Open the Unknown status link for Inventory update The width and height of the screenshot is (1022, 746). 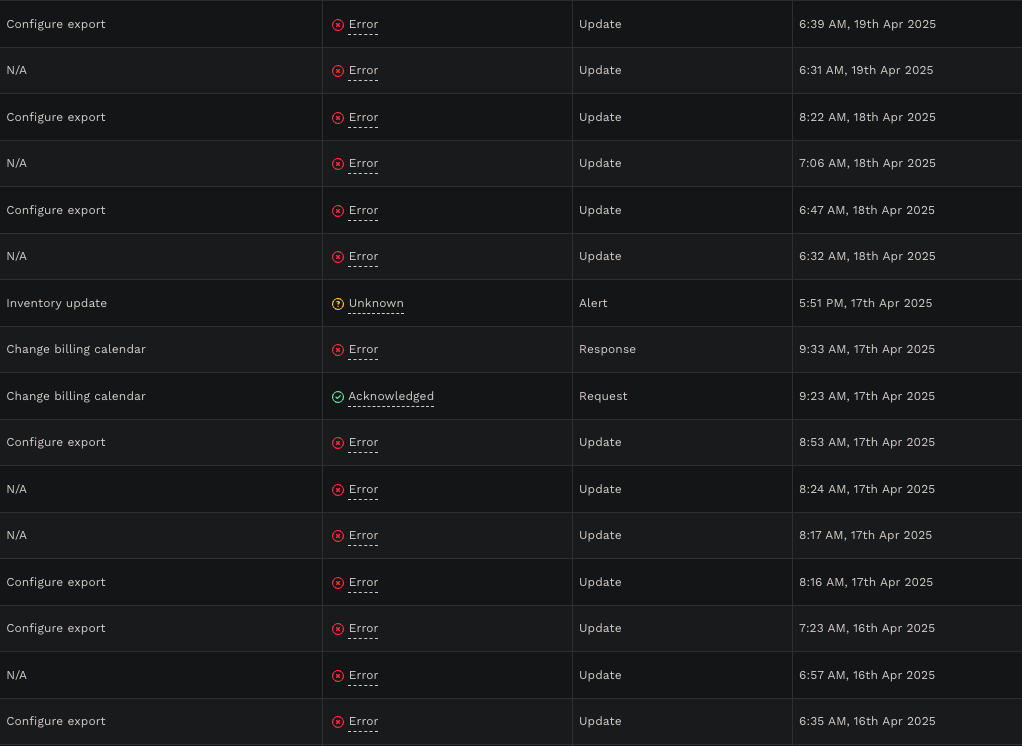376,303
